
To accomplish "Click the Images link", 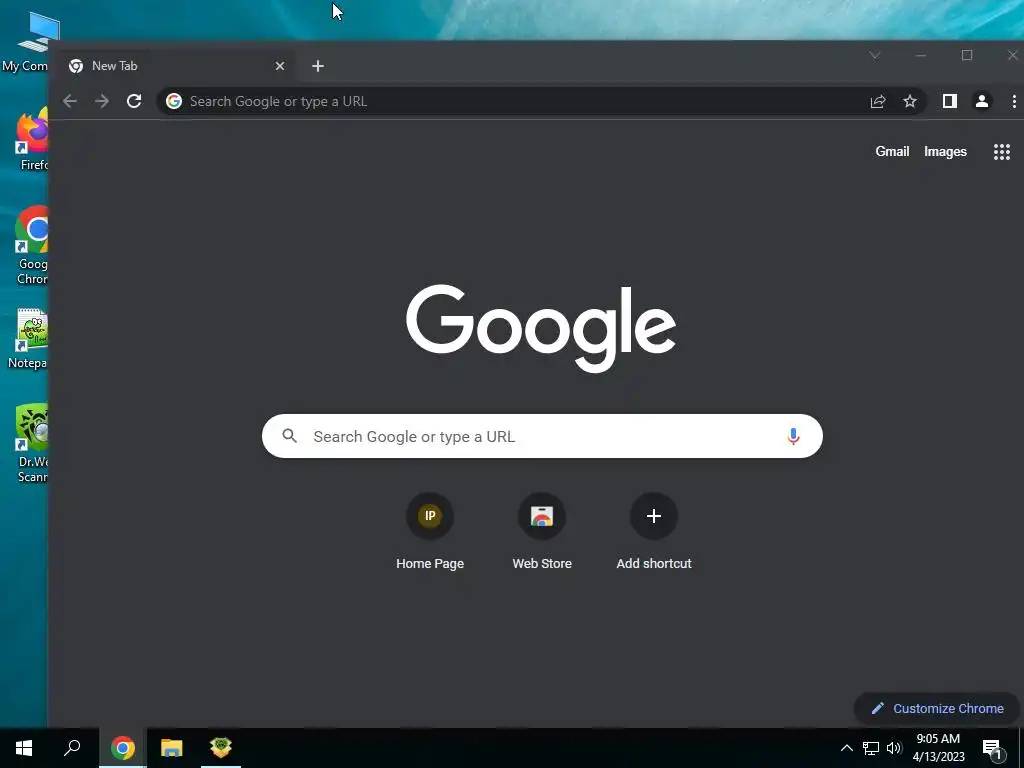I will (945, 152).
